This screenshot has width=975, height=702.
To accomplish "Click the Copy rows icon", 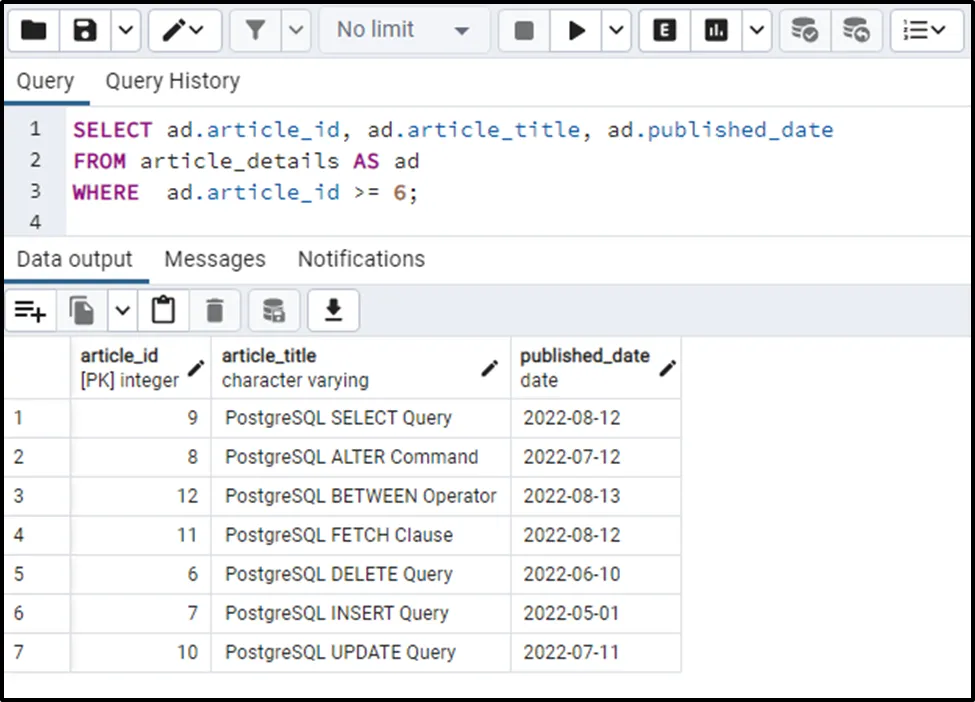I will point(82,310).
